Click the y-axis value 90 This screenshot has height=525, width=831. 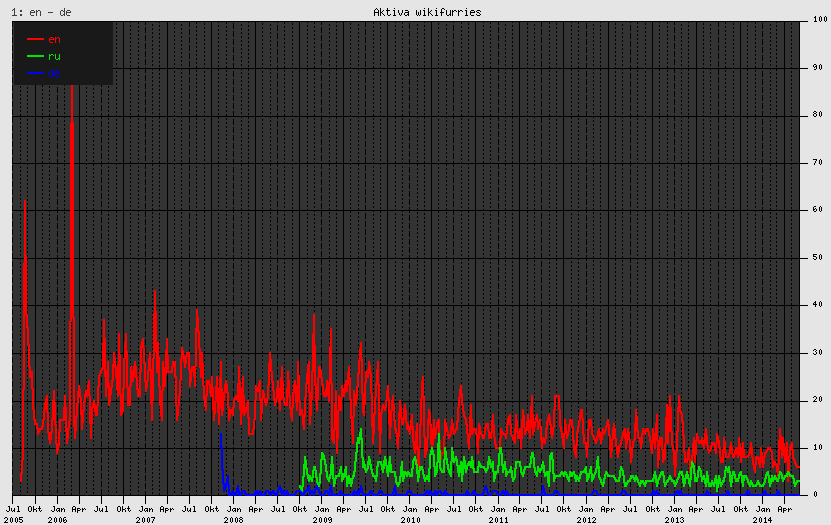818,67
